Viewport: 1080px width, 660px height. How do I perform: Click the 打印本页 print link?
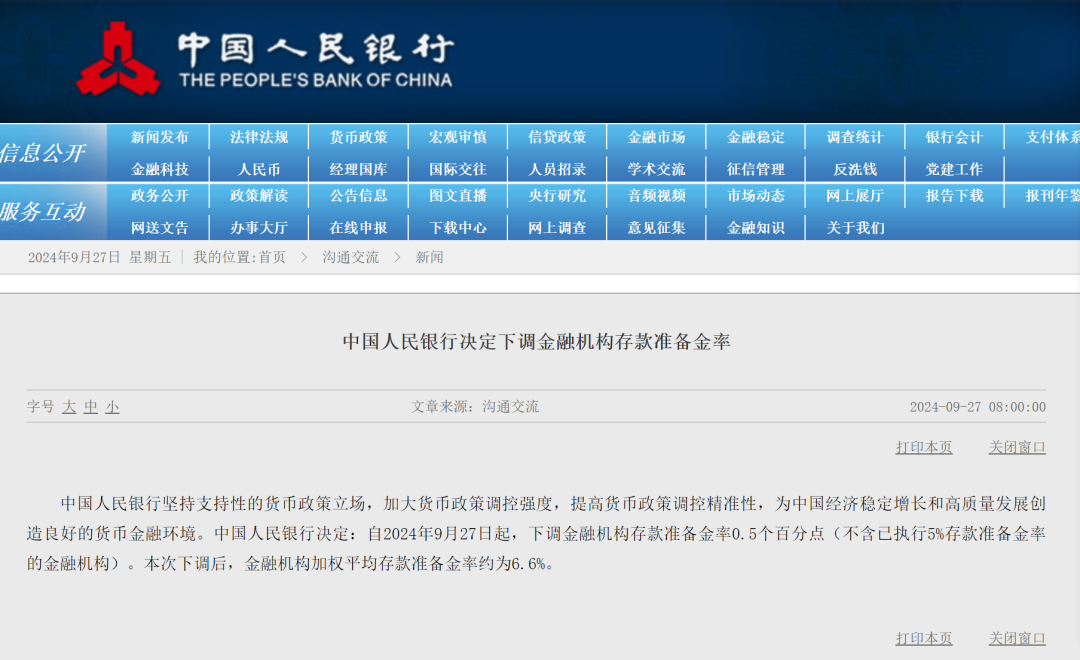pos(923,447)
